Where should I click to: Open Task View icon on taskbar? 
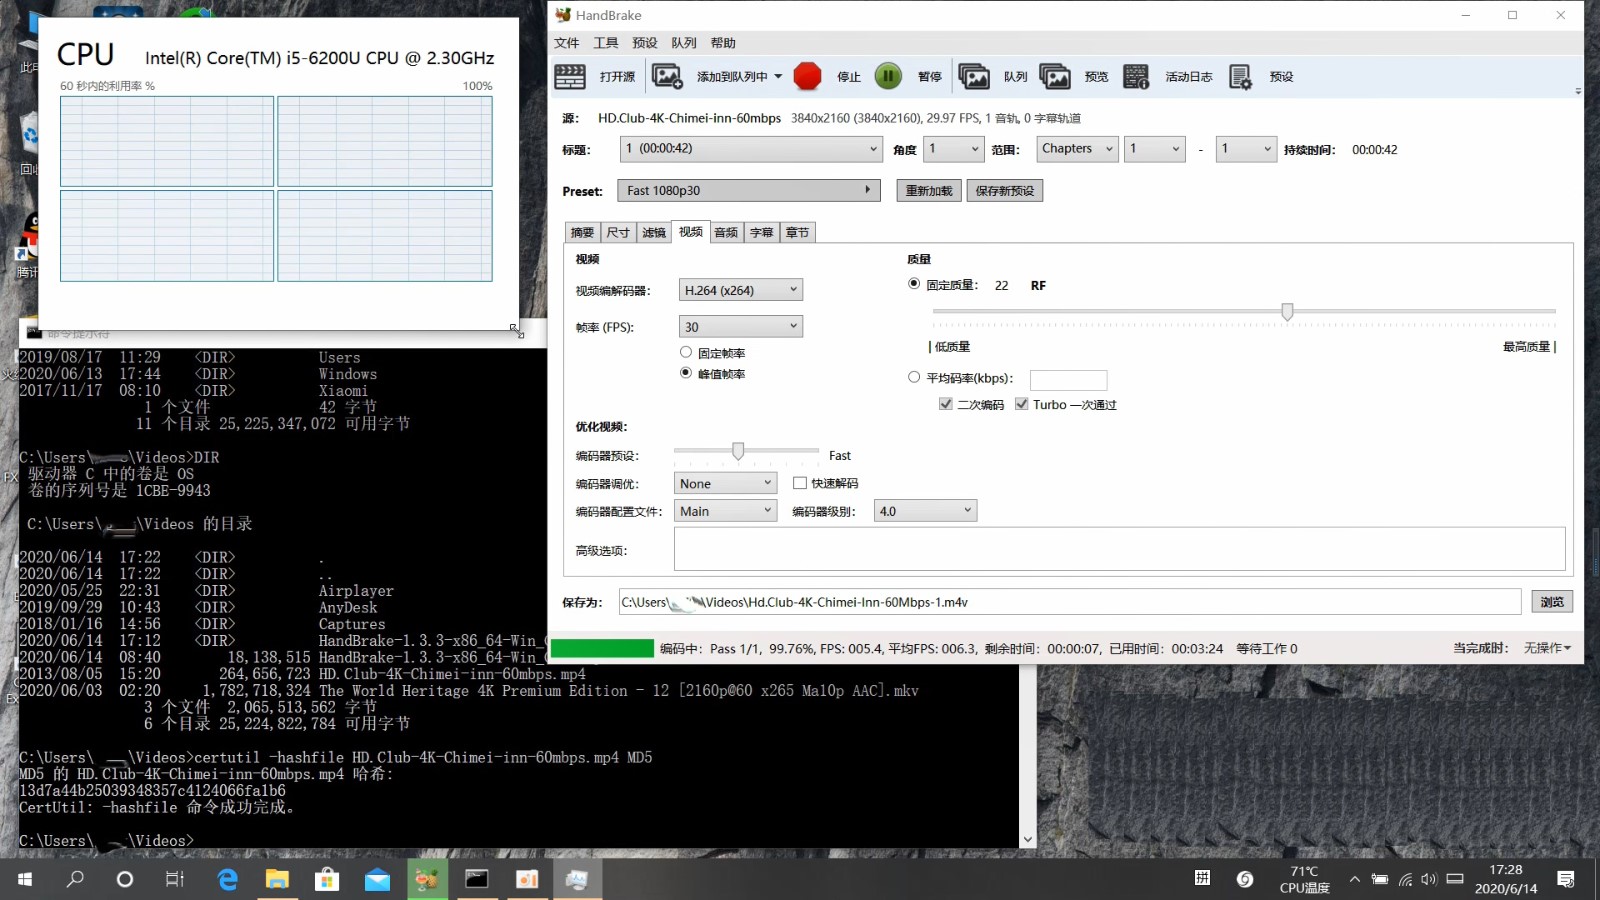click(175, 879)
